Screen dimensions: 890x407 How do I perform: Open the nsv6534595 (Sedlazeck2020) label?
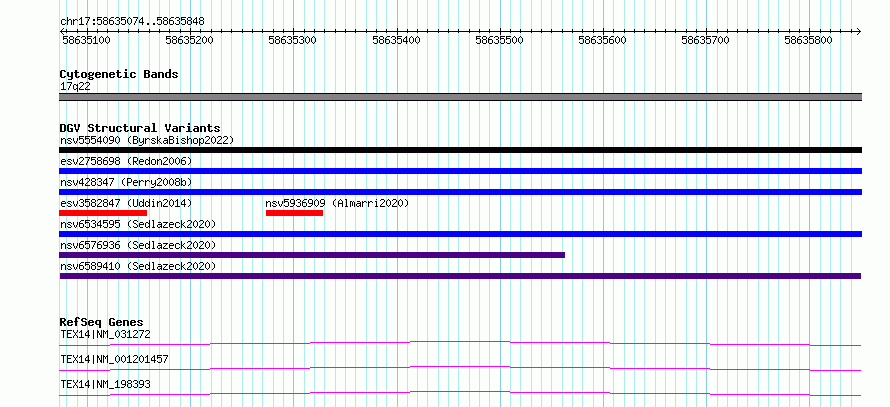(138, 224)
